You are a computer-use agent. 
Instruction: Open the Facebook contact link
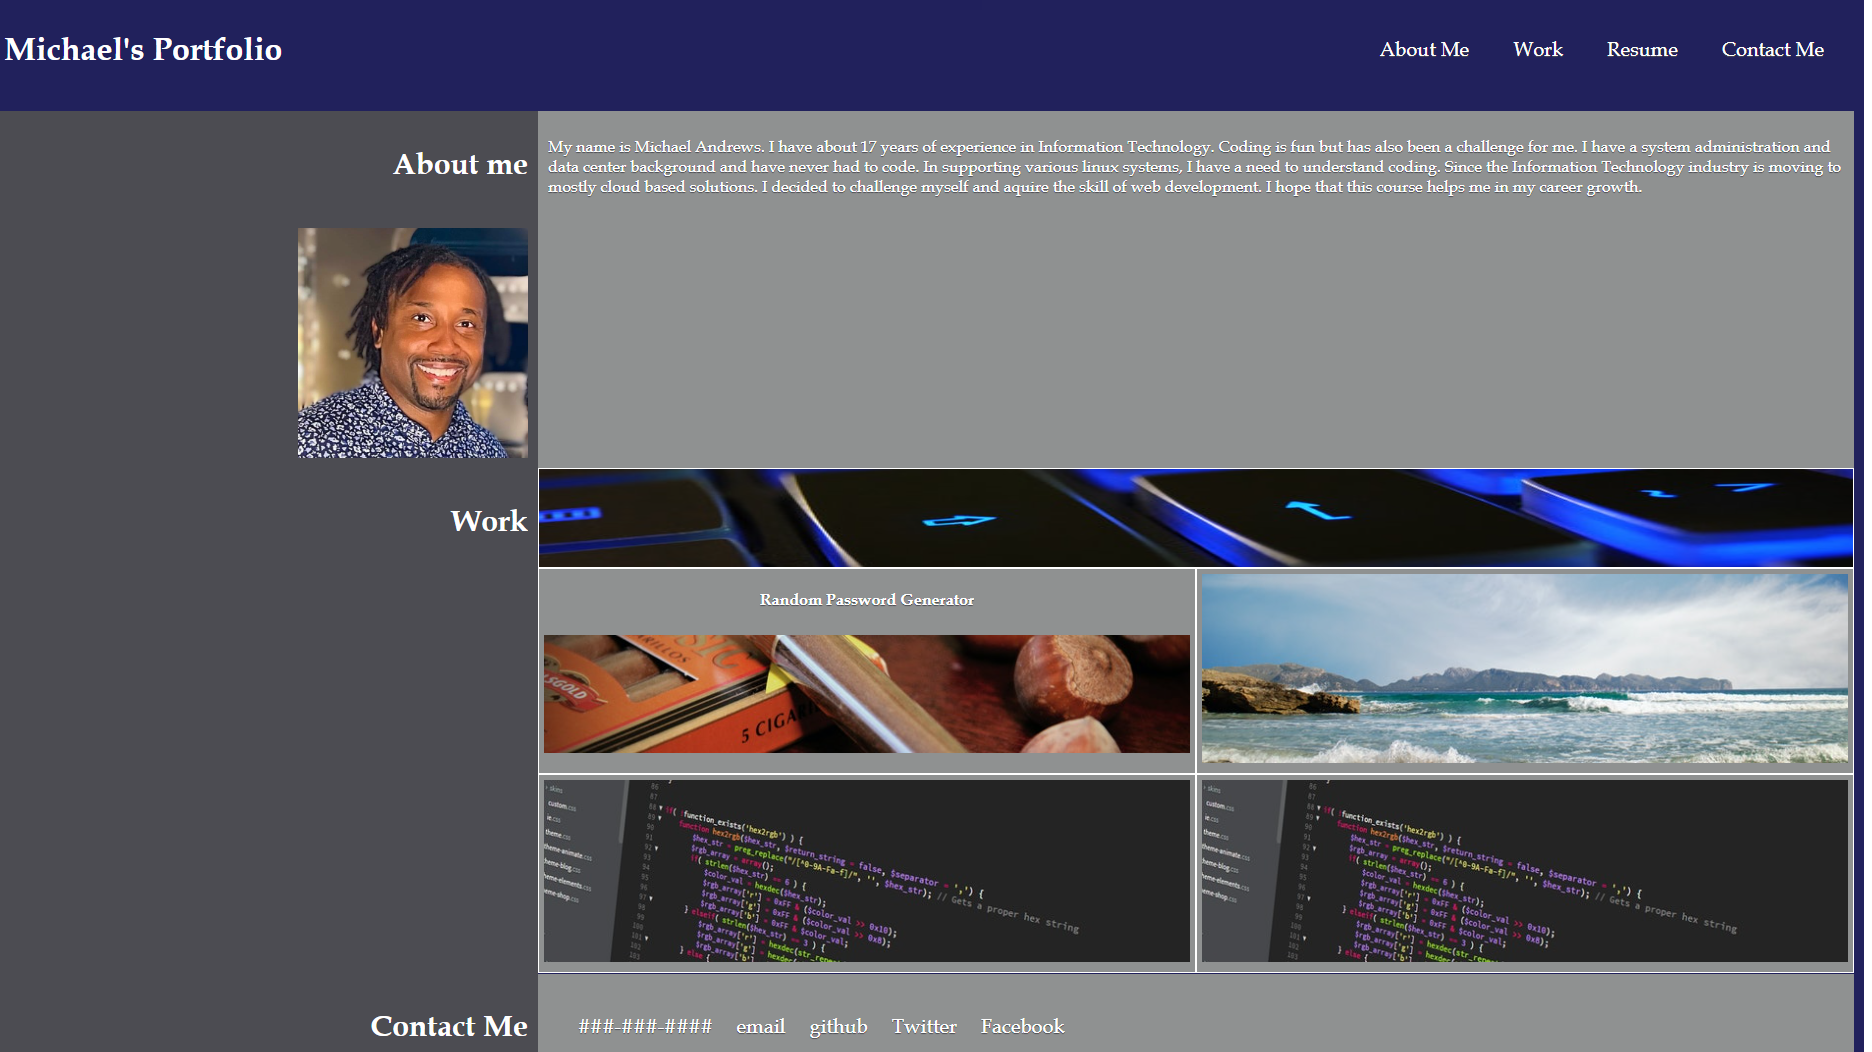coord(1021,1025)
